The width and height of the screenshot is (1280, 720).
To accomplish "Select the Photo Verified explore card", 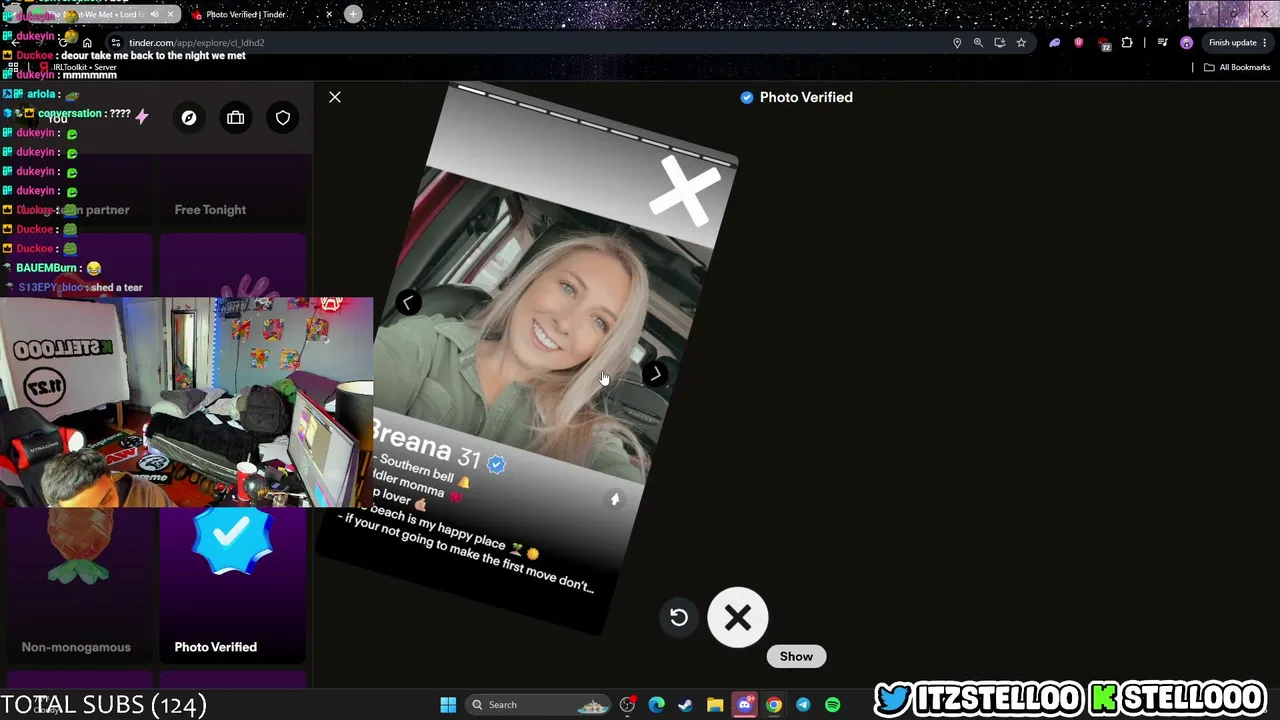I will click(232, 586).
